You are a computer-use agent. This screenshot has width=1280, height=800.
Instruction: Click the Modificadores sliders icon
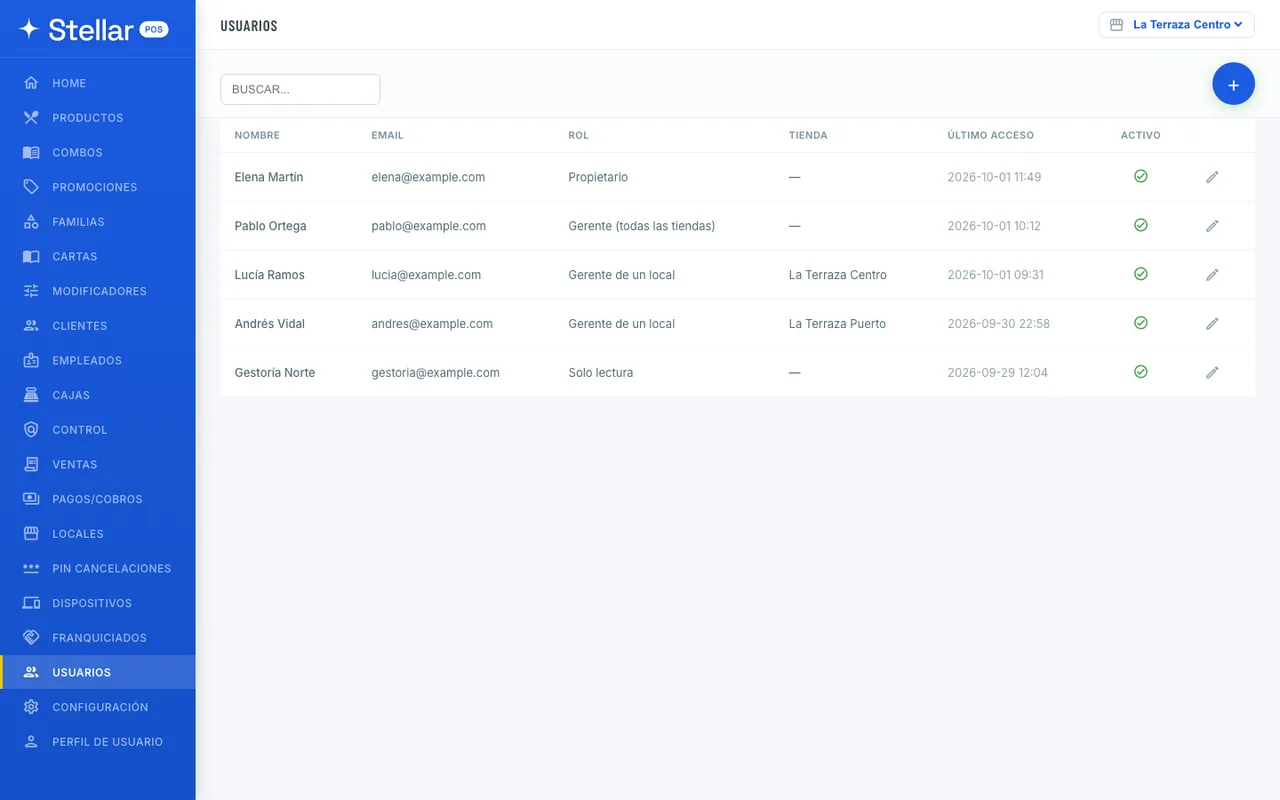[31, 291]
